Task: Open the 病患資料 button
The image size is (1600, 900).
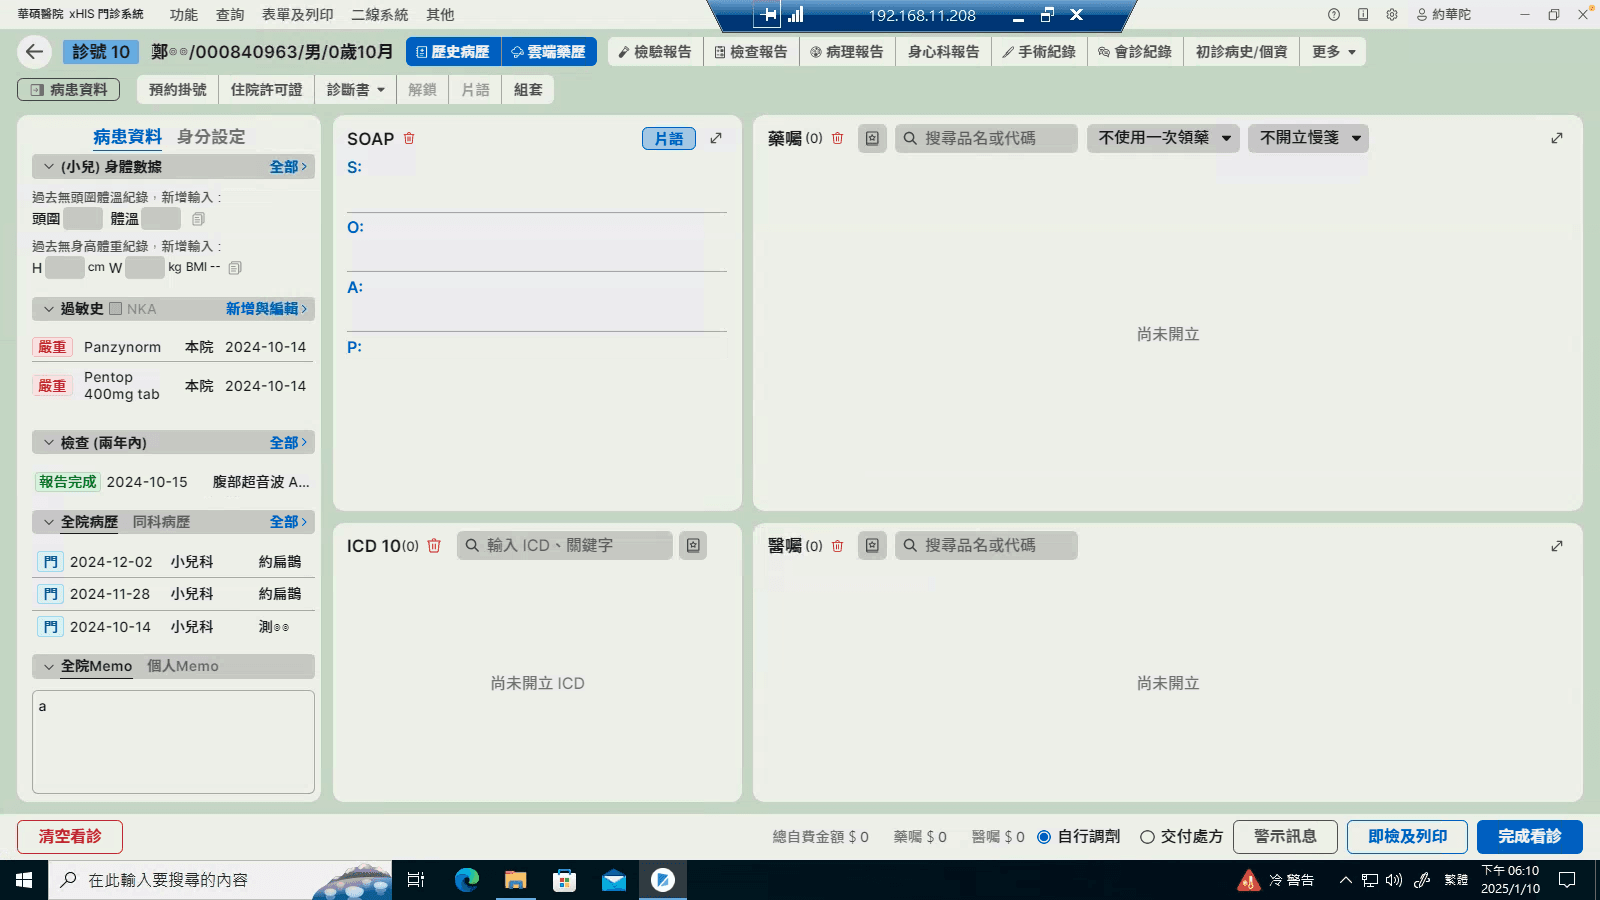Action: pyautogui.click(x=68, y=90)
